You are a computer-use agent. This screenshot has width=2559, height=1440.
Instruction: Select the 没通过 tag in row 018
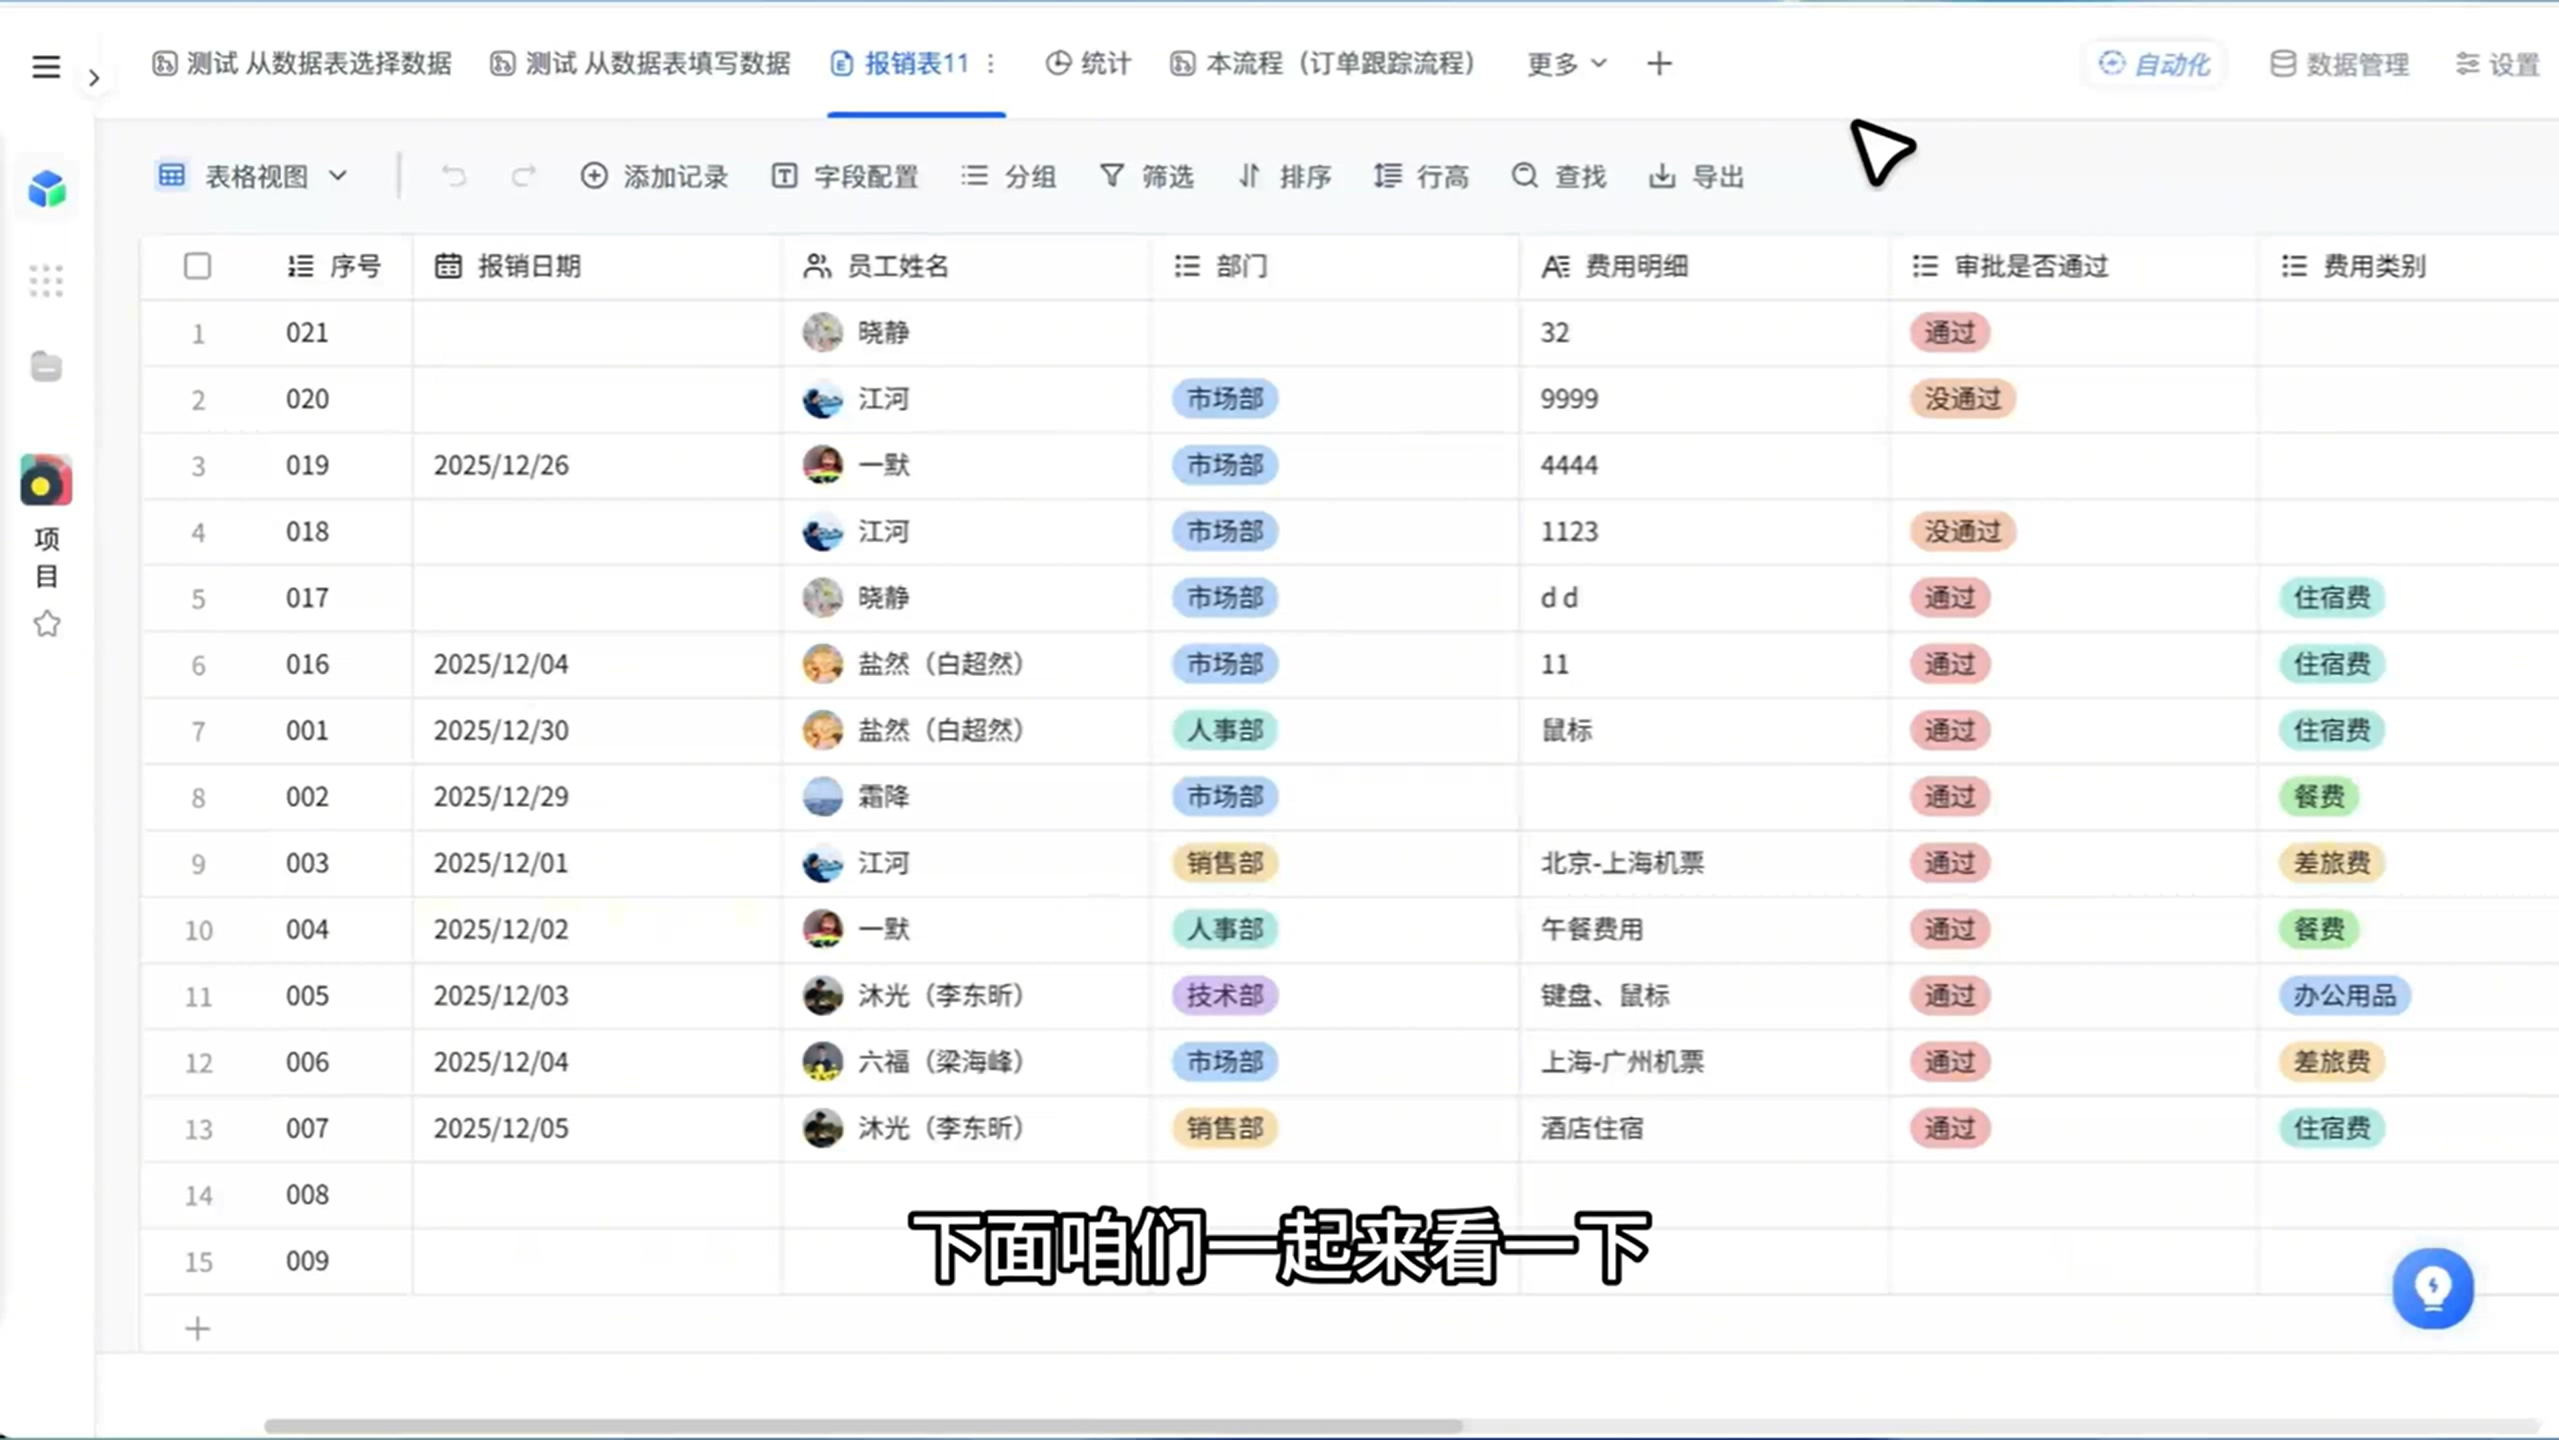coord(1963,531)
